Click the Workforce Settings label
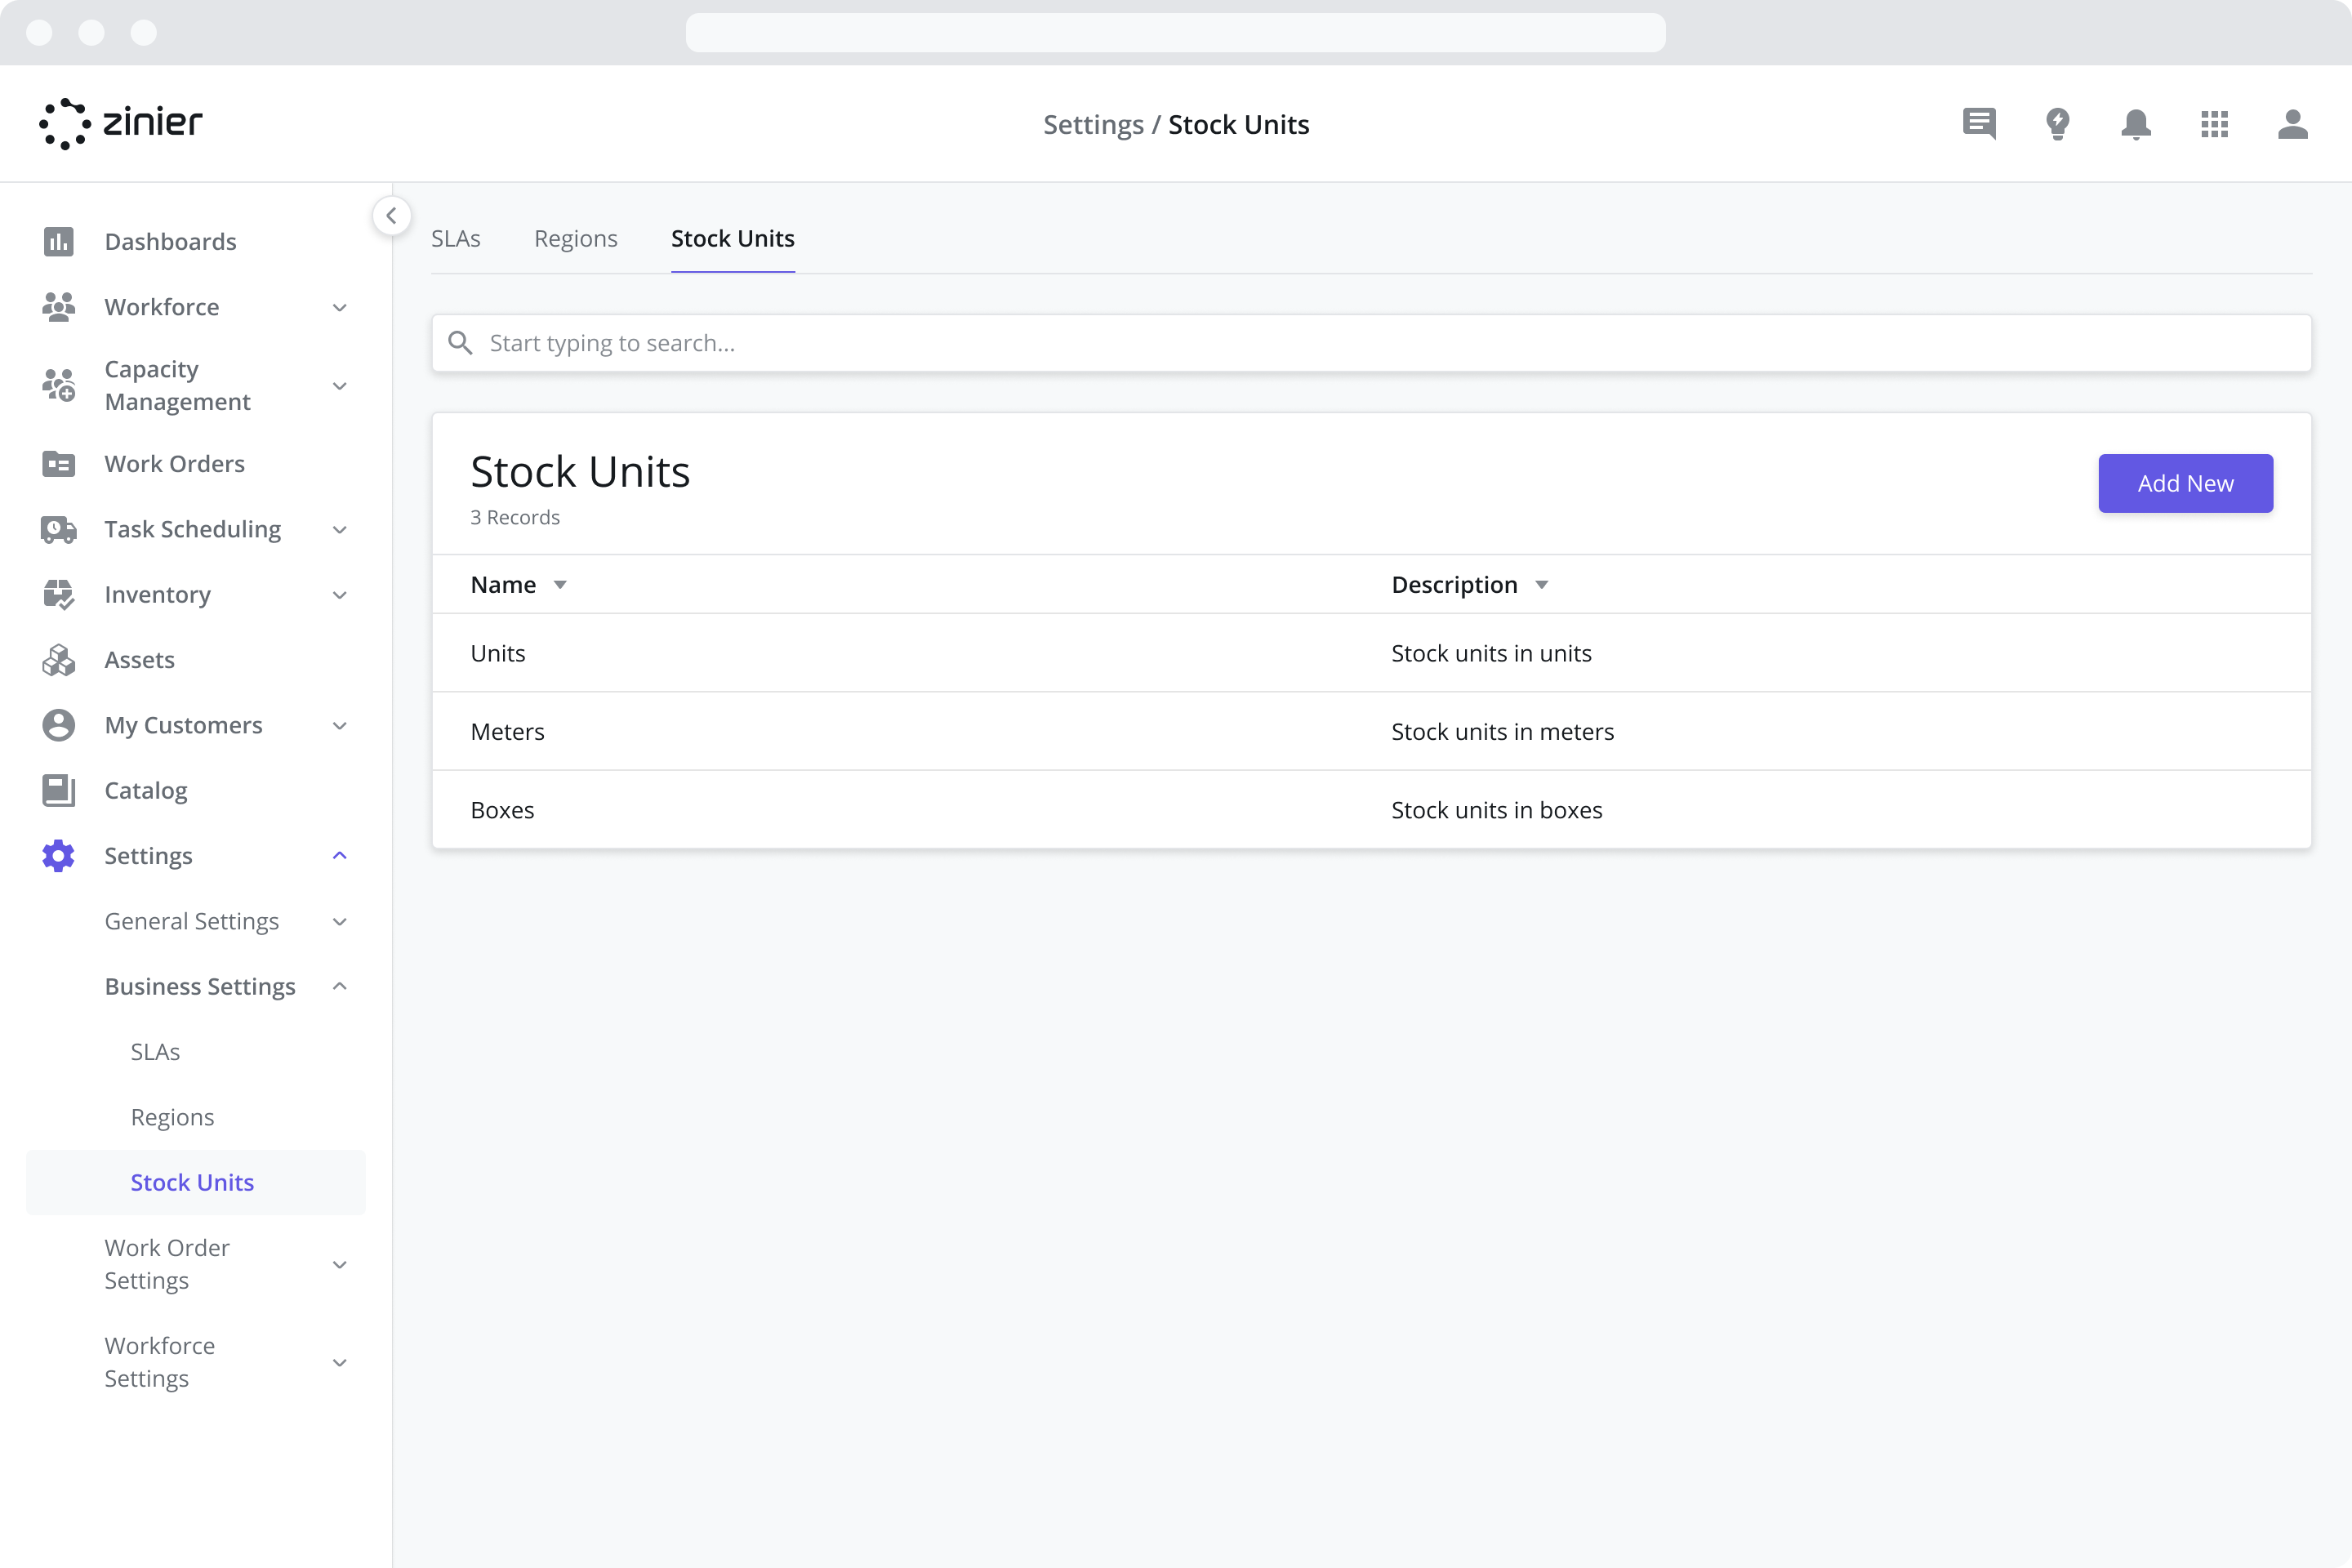2352x1568 pixels. click(x=160, y=1362)
